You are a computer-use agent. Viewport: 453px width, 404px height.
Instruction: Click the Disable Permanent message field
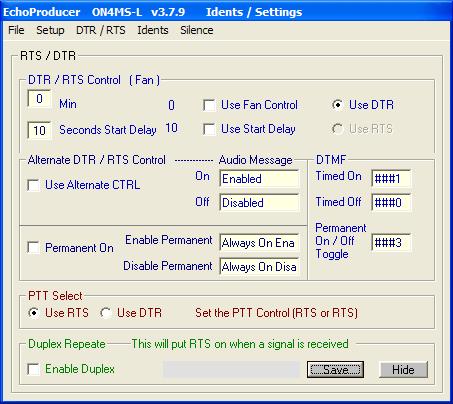point(259,266)
